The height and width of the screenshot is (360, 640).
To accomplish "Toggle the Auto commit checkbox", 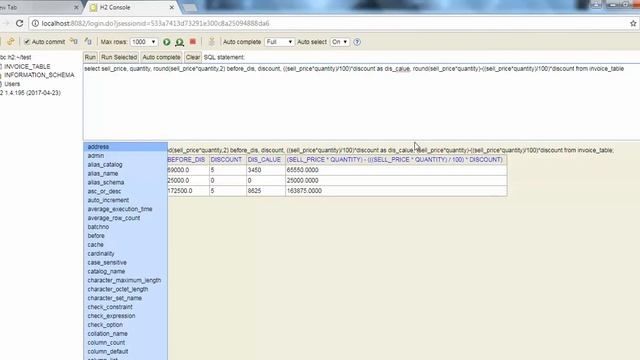I will point(27,42).
